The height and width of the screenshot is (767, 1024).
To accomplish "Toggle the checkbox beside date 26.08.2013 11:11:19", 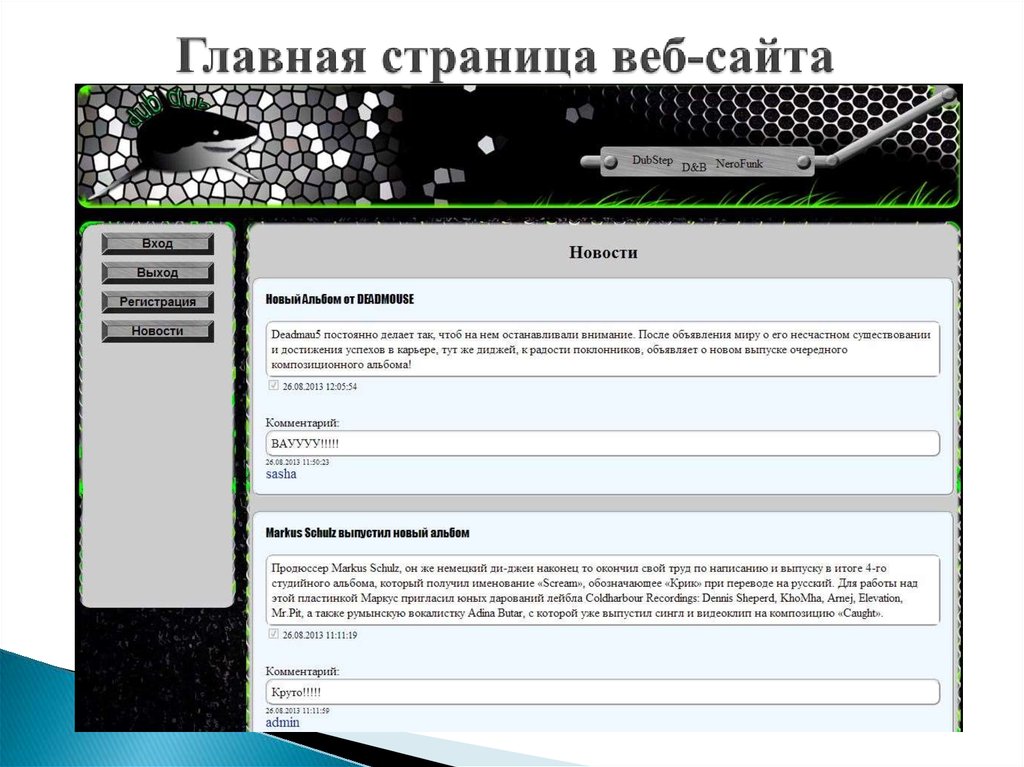I will [273, 633].
